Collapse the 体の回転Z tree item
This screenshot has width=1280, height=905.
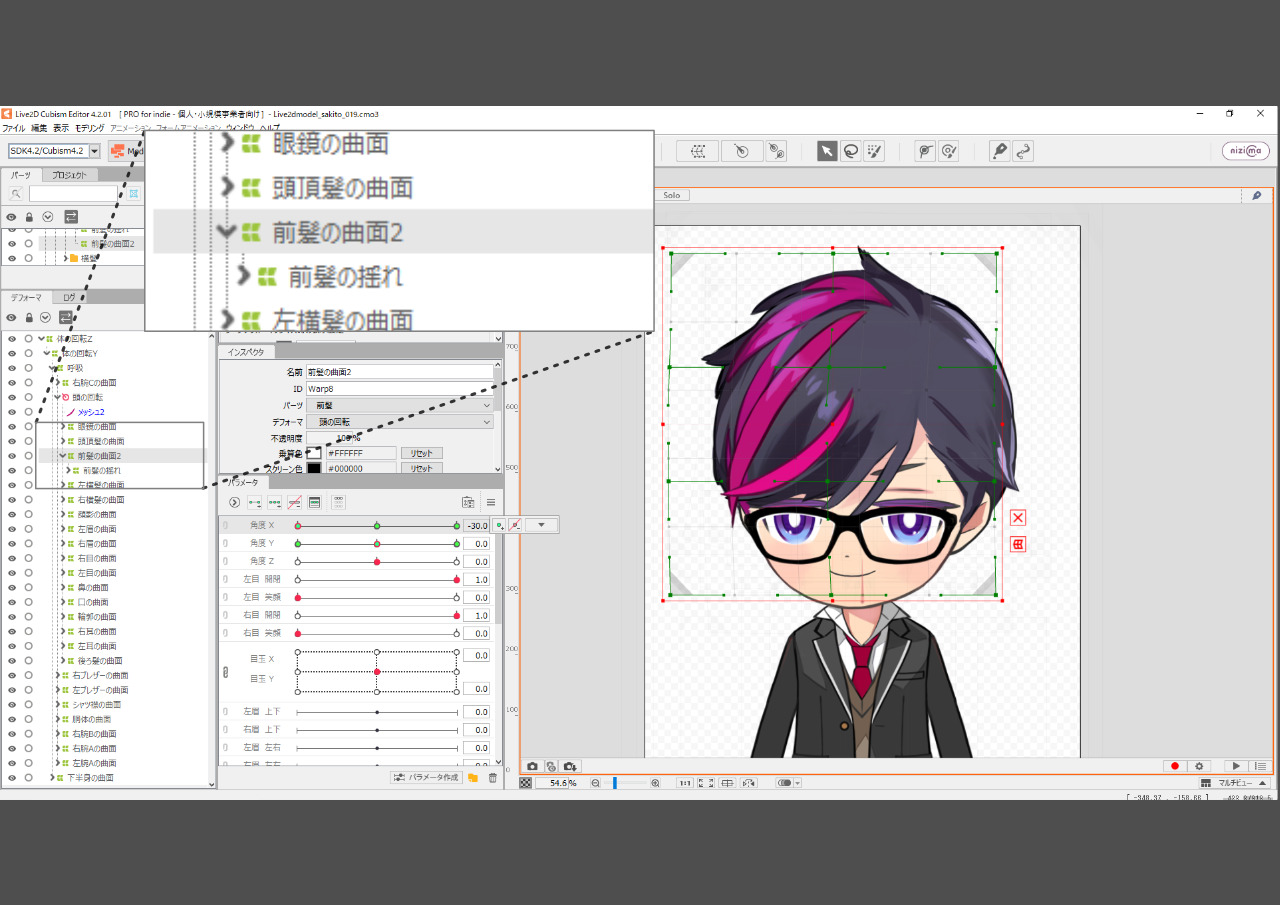click(41, 339)
